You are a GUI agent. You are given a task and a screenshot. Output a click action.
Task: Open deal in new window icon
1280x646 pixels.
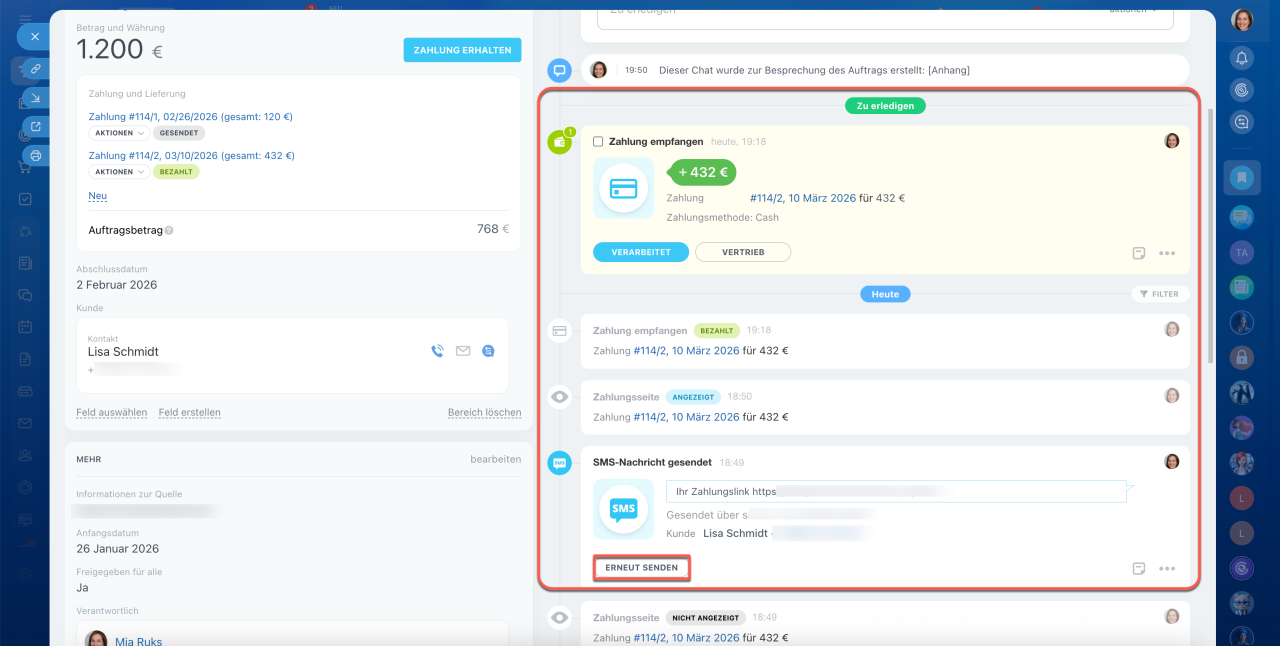point(36,127)
